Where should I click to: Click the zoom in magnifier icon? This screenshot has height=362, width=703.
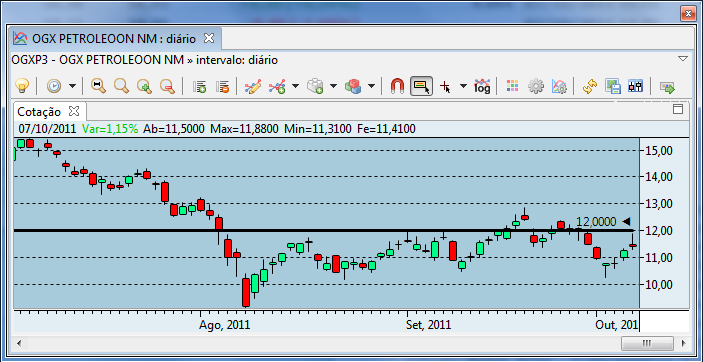tap(144, 85)
